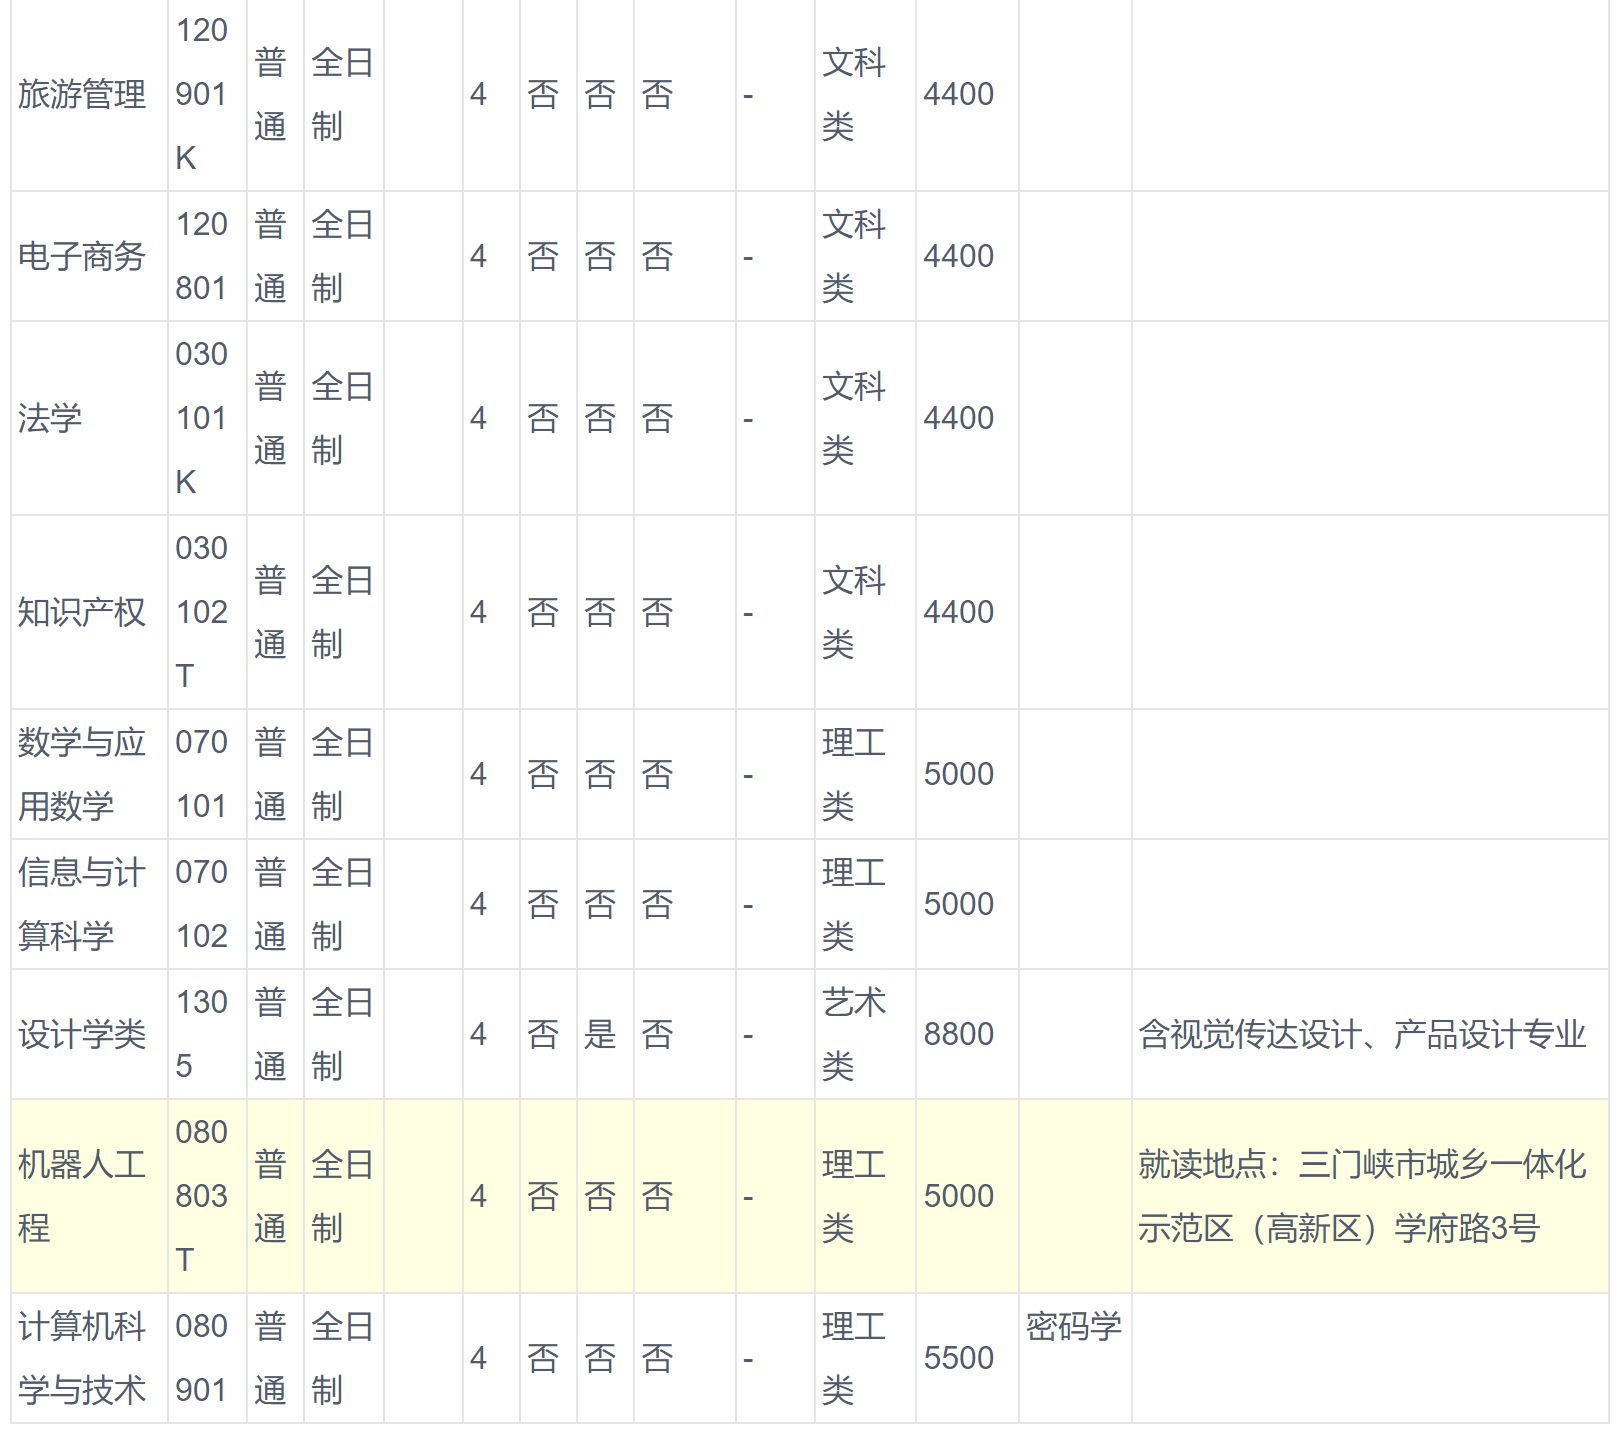Image resolution: width=1624 pixels, height=1436 pixels.
Task: Click 理工类 in 计算机科学与技术 row
Action: pos(854,1359)
